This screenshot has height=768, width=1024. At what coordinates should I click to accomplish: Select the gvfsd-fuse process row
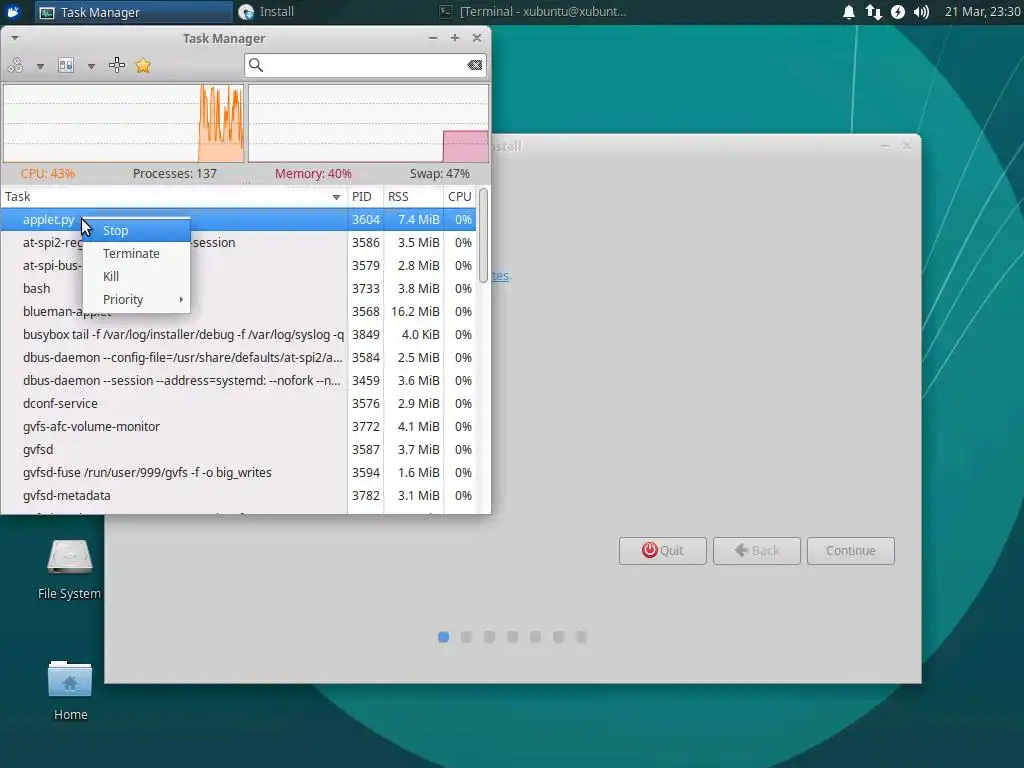[238, 472]
